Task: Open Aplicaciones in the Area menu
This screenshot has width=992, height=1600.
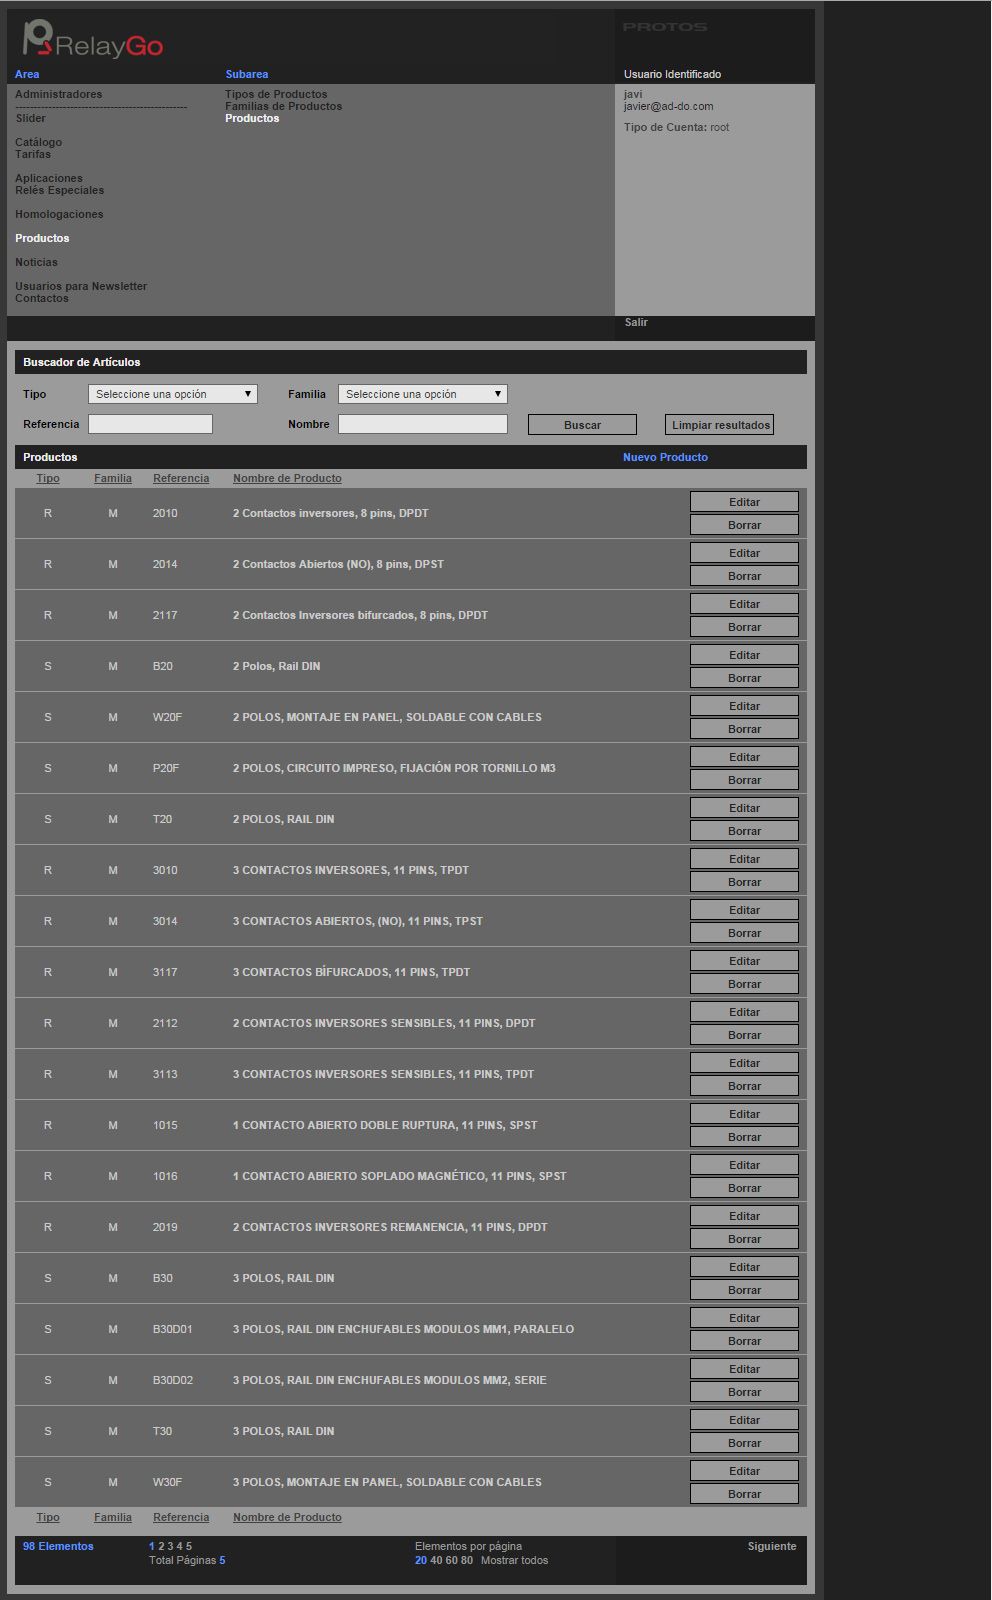Action: click(x=49, y=178)
